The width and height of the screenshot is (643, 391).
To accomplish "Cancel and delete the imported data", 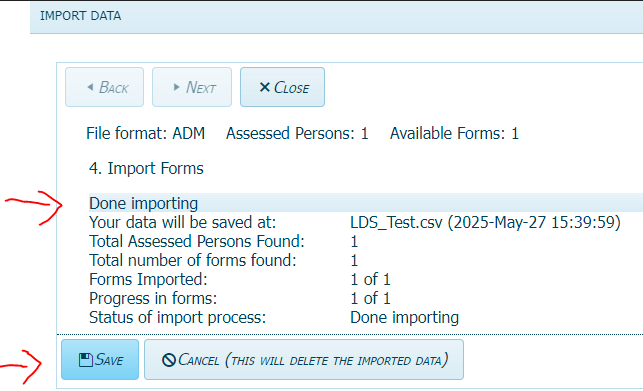I will tap(304, 359).
